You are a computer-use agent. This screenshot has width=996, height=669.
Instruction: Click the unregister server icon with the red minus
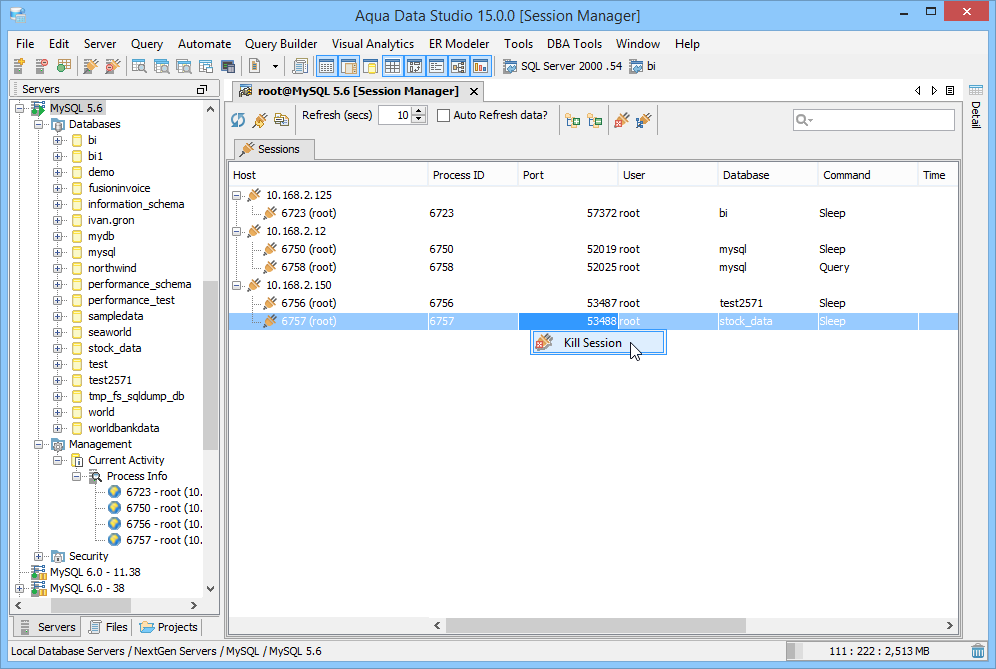[41, 65]
